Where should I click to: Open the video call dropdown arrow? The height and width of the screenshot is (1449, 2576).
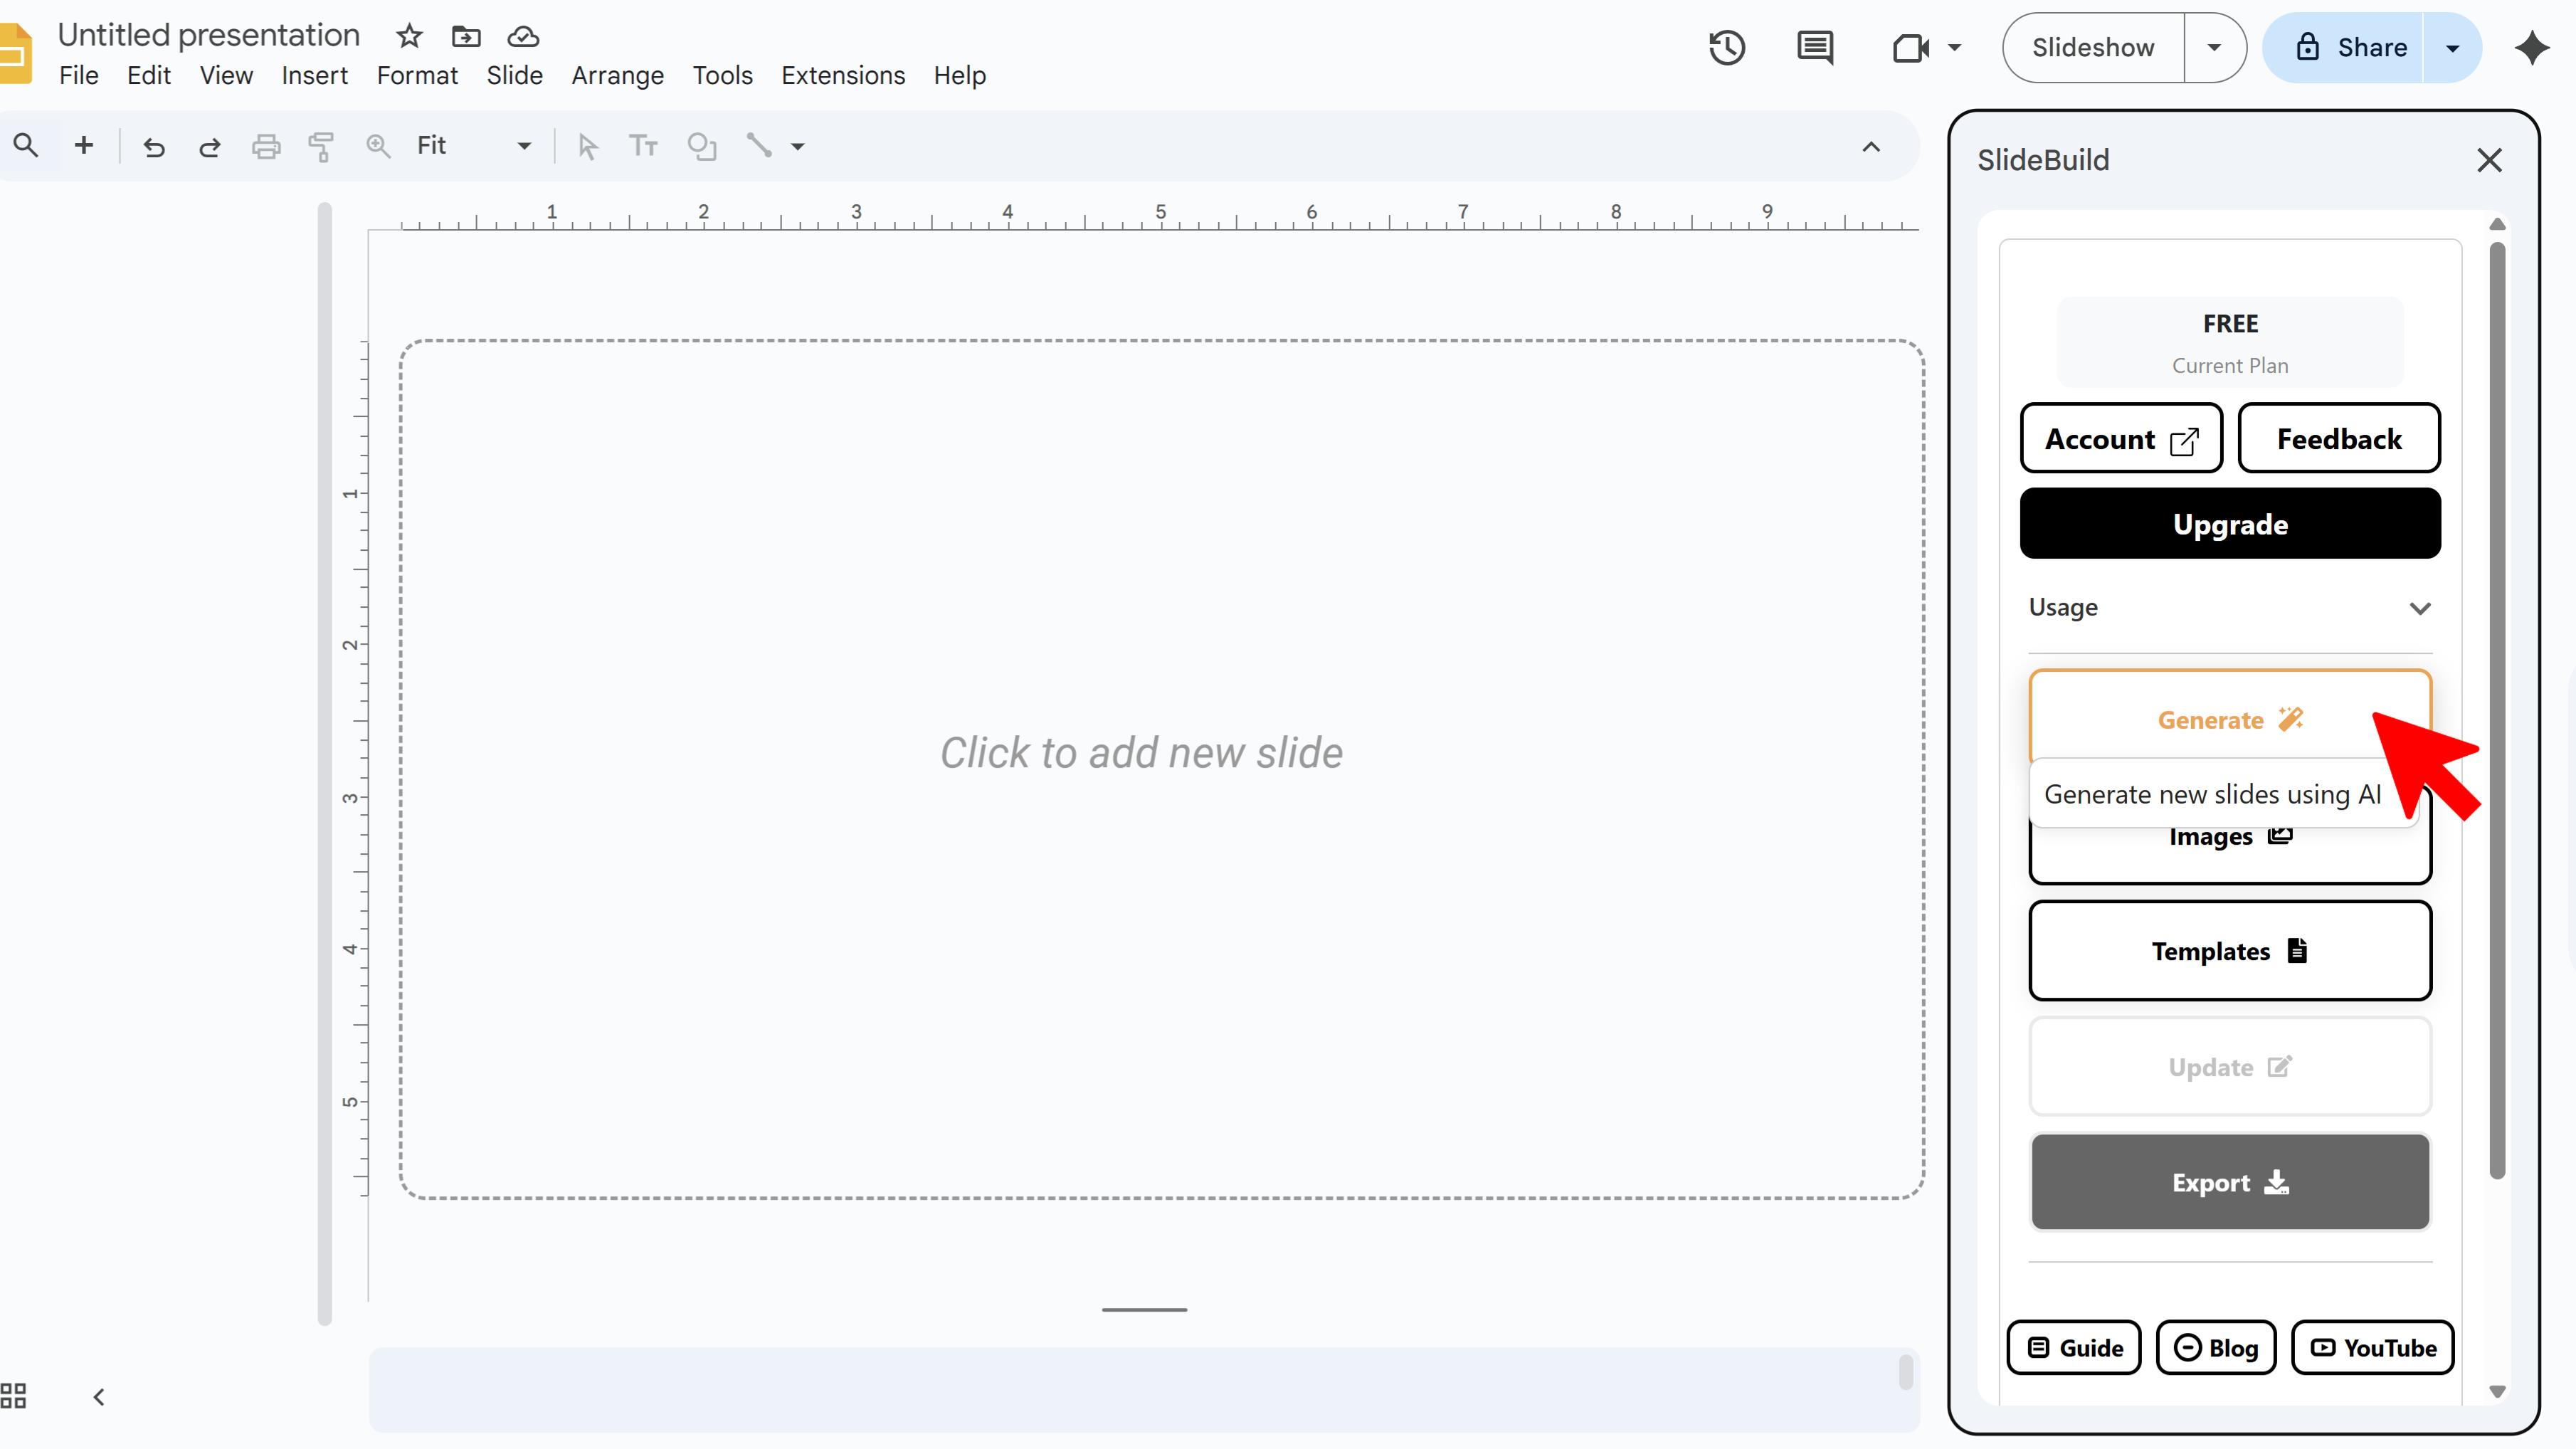(x=1954, y=48)
